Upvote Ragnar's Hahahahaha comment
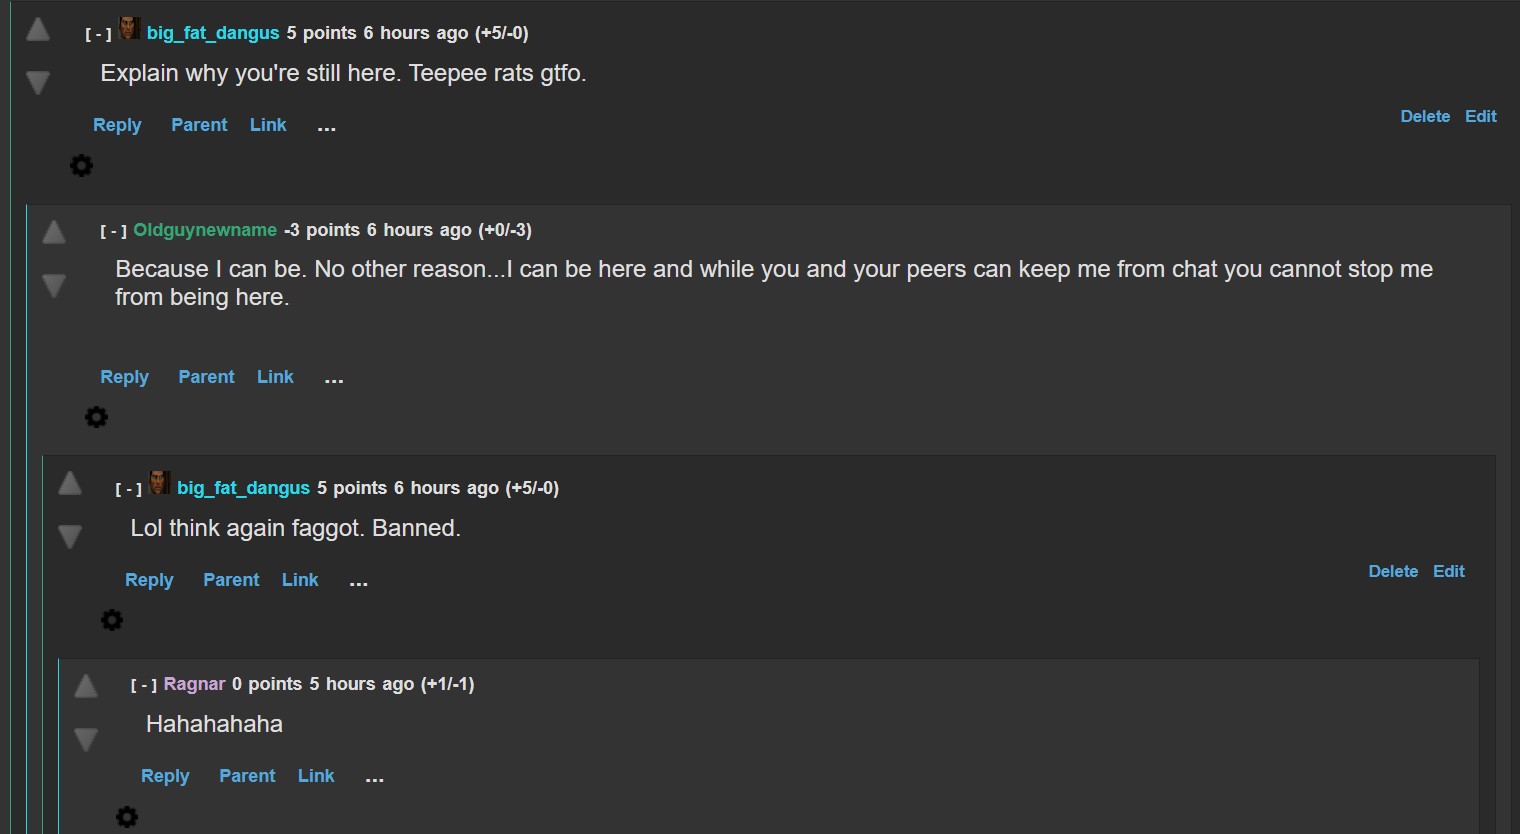 pyautogui.click(x=86, y=686)
